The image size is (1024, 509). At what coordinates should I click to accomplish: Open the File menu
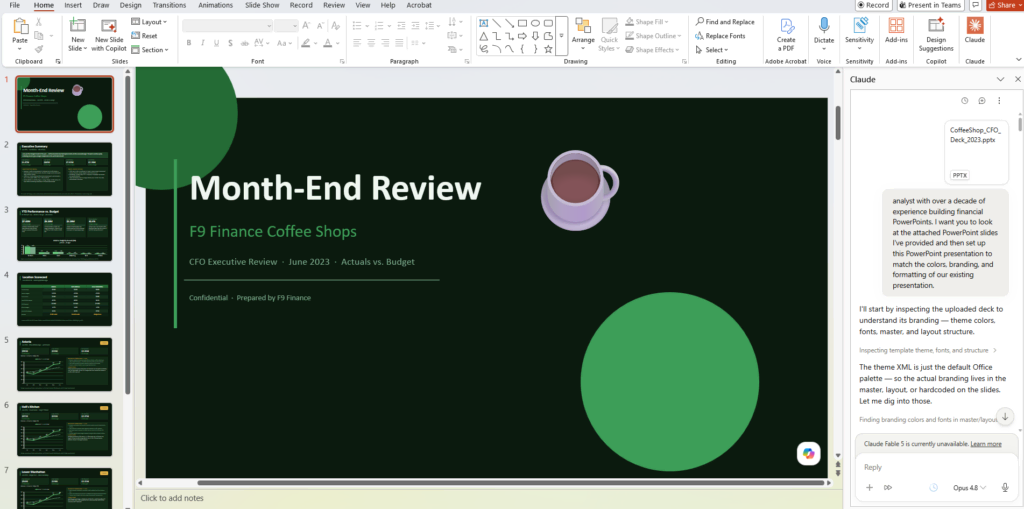14,5
